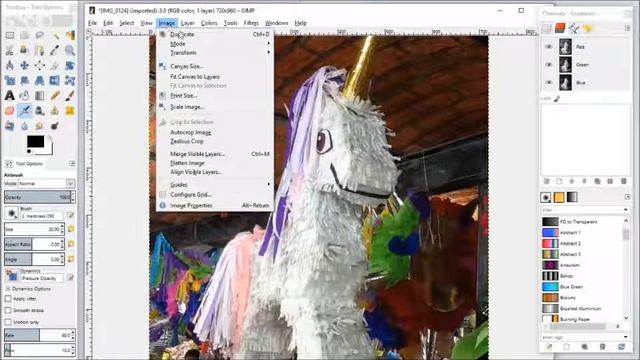Select the Measure compass tool
Image resolution: width=640 pixels, height=360 pixels.
9,65
